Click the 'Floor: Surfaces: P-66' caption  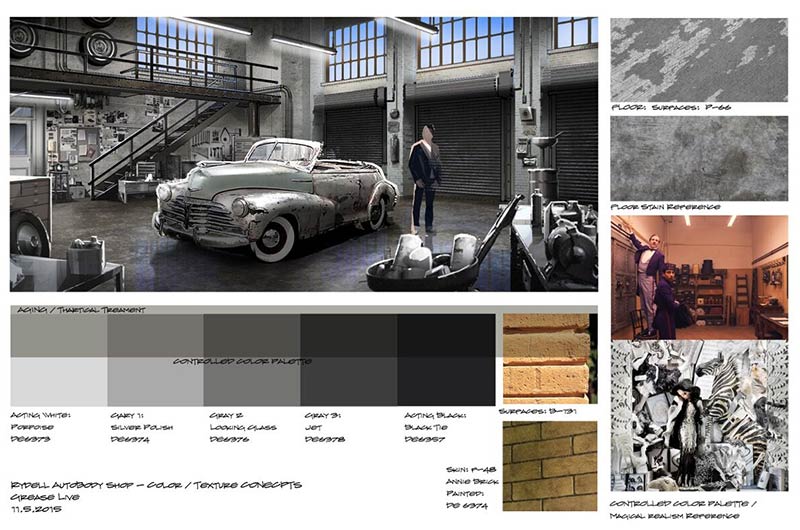pos(671,108)
